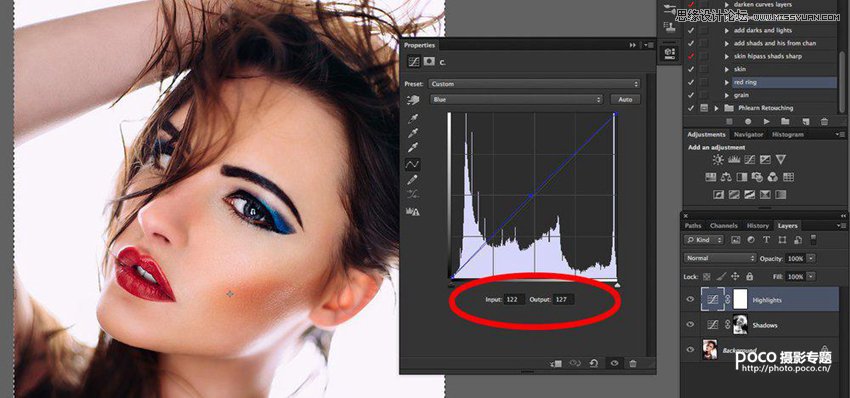Click the view previous state icon
This screenshot has height=398, width=850.
tap(575, 363)
